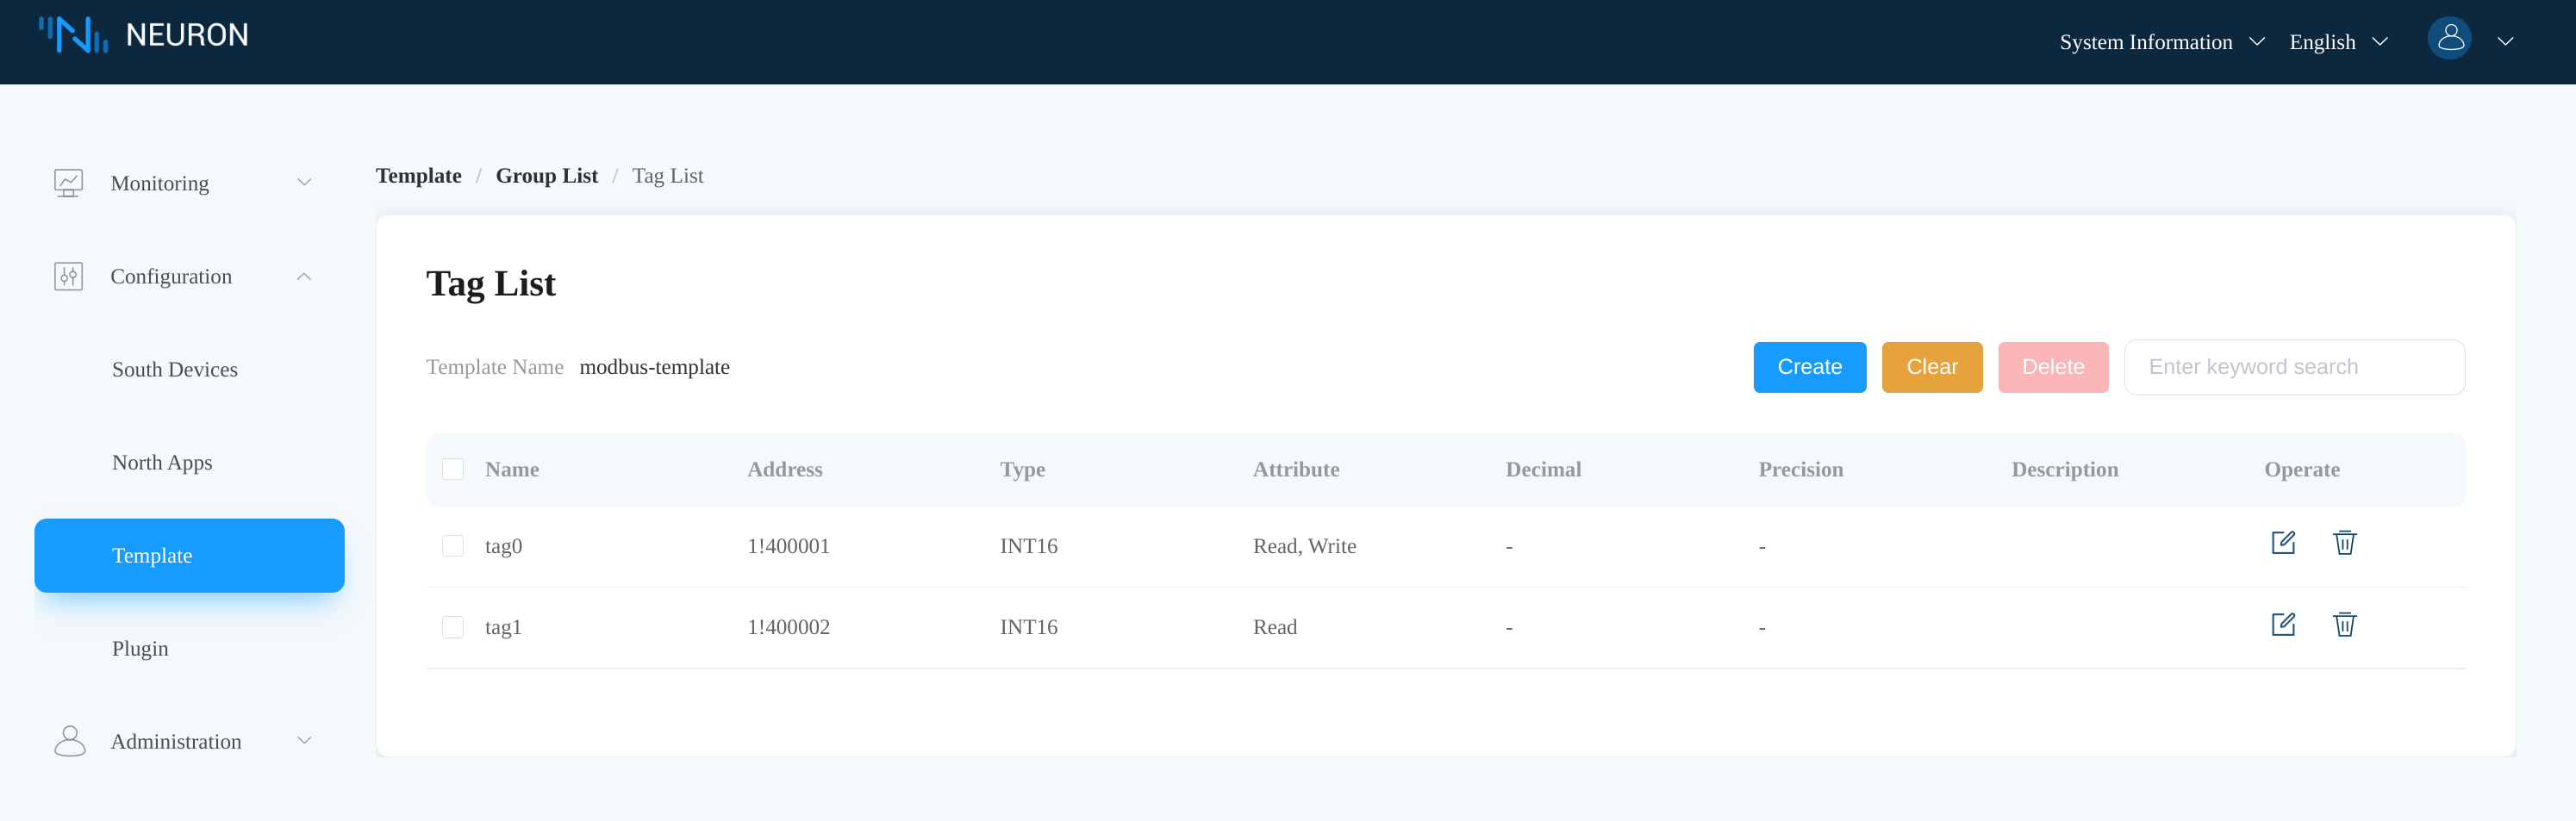2576x821 pixels.
Task: Click the Administration person icon in sidebar
Action: (x=69, y=741)
